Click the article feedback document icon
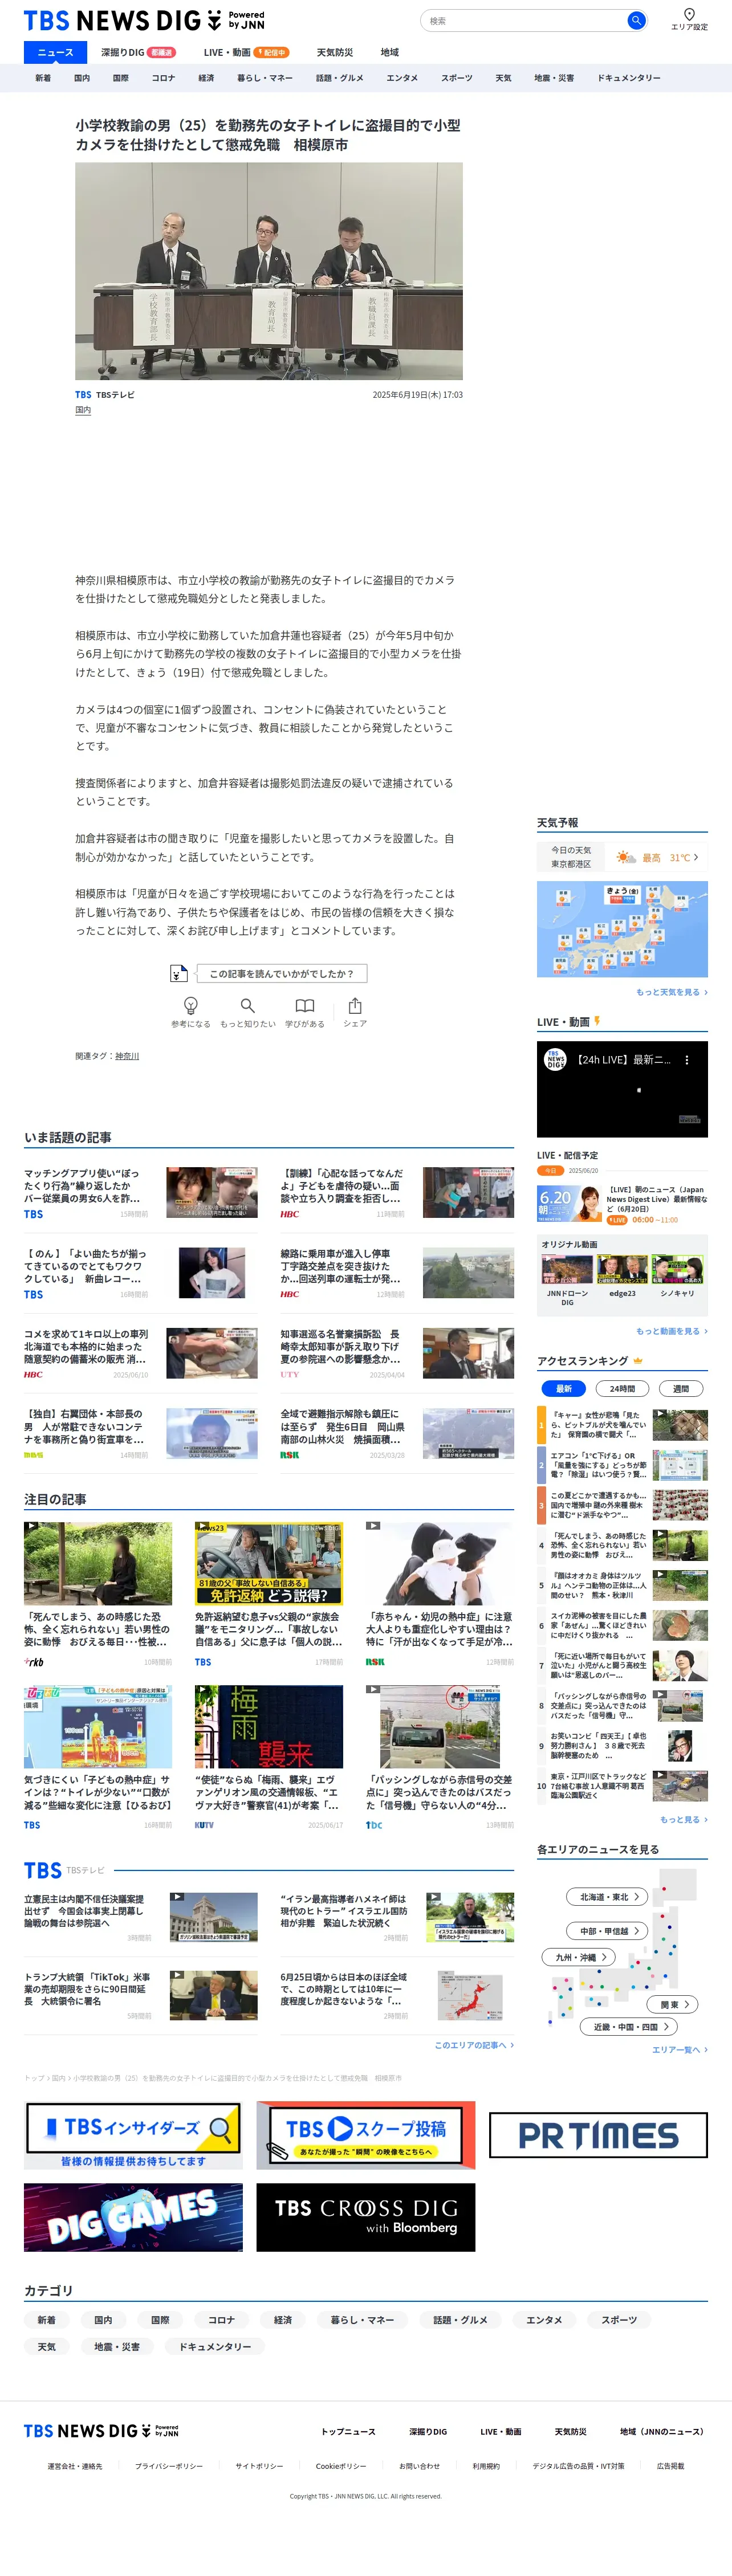This screenshot has height=2576, width=732. click(178, 973)
